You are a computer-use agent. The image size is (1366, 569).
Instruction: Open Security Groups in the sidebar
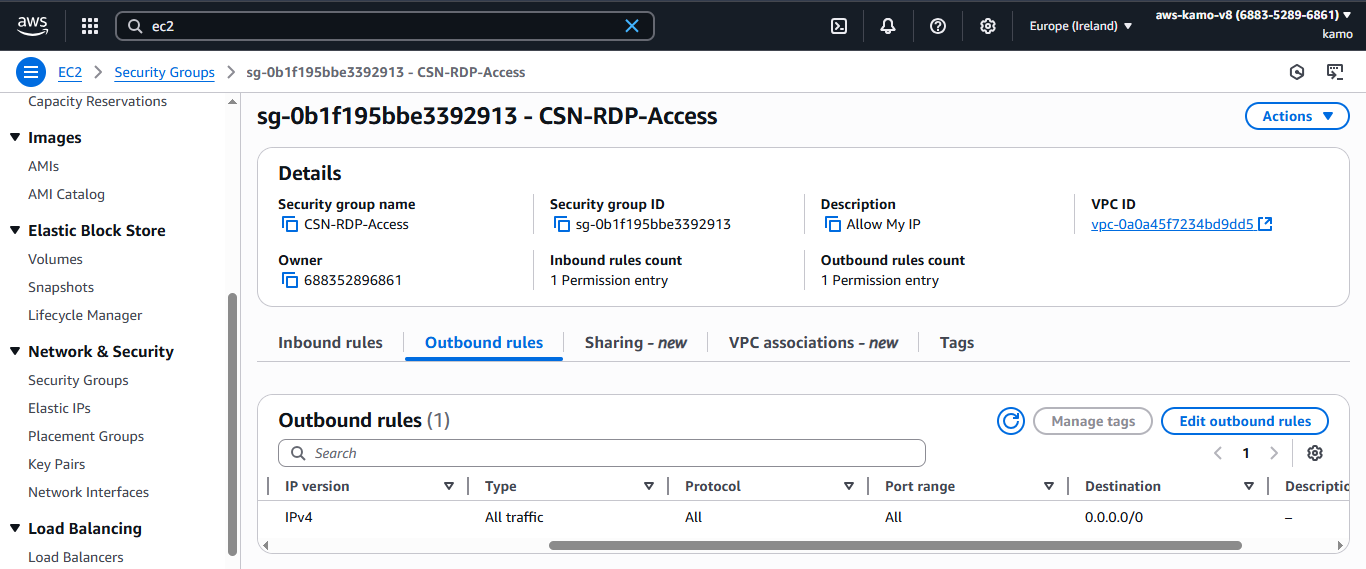[78, 380]
